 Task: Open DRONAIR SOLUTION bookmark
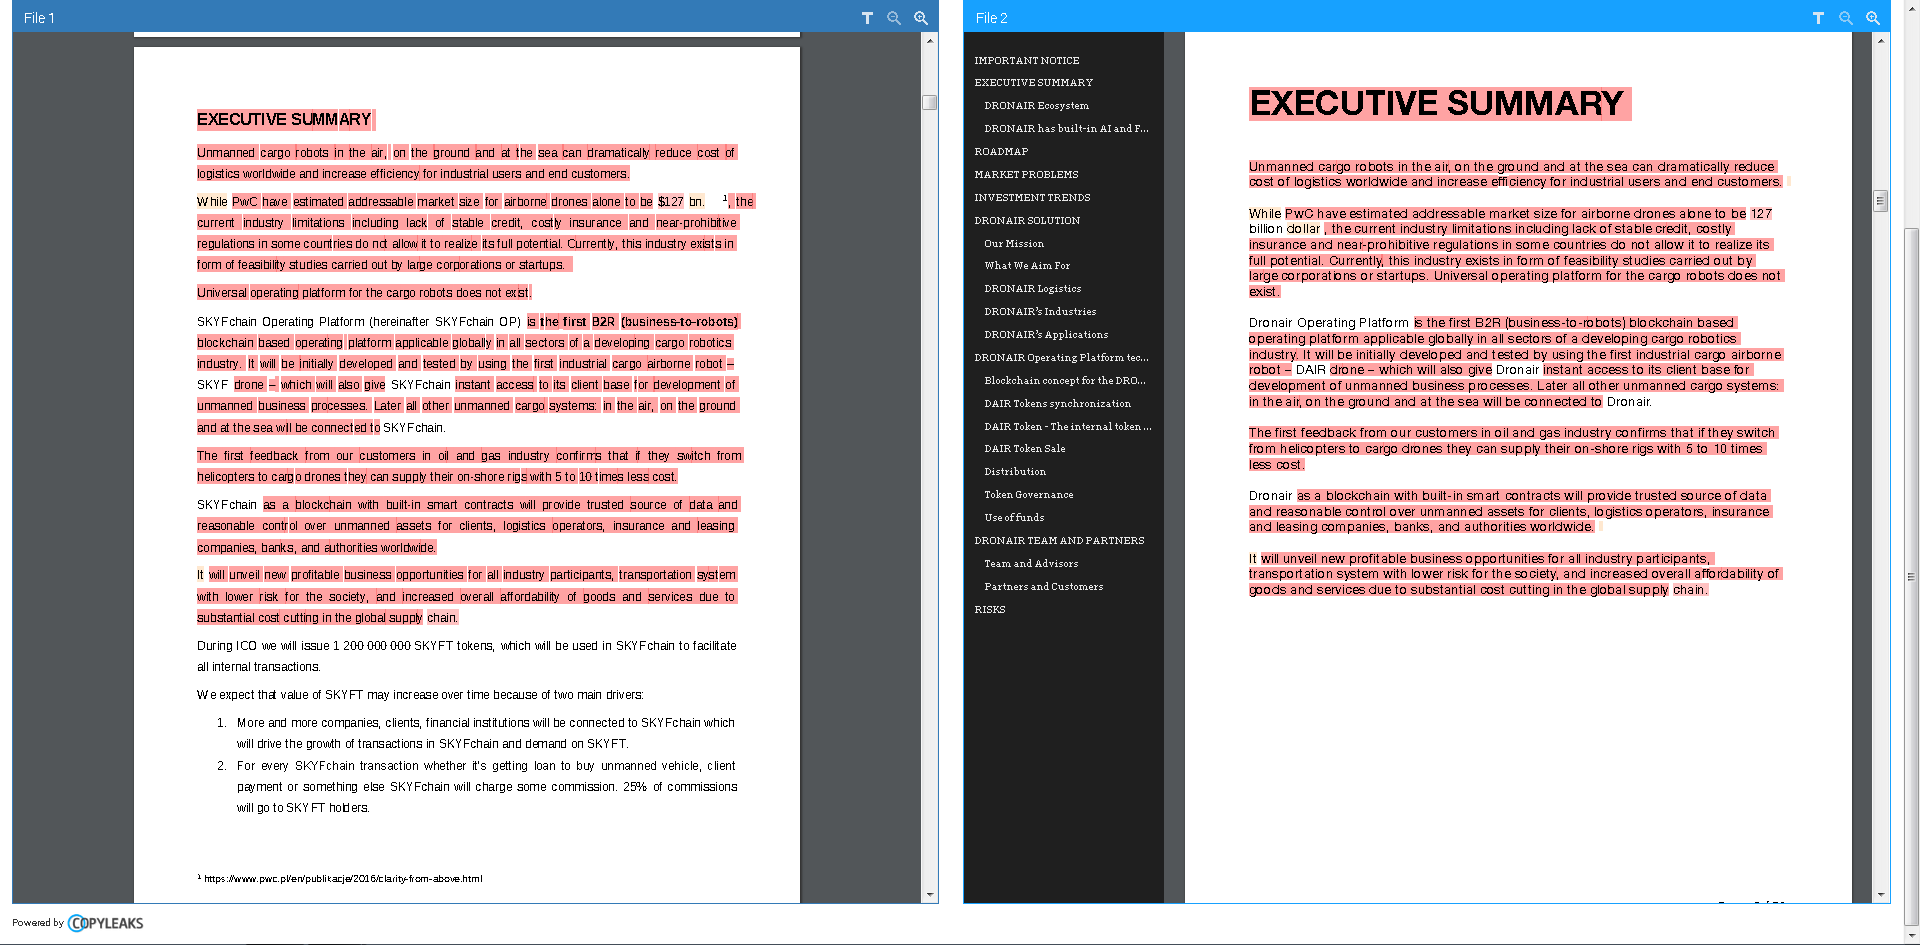(1027, 221)
